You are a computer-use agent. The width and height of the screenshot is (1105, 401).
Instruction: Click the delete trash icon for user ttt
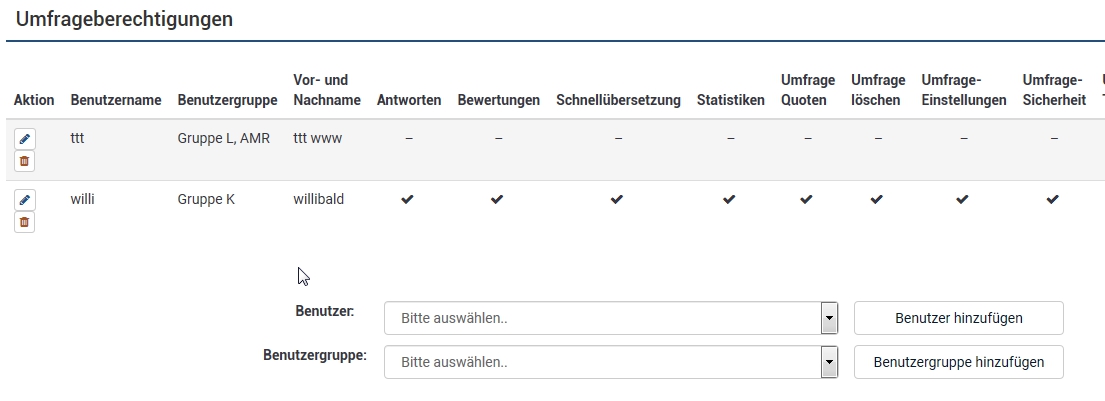(x=25, y=161)
